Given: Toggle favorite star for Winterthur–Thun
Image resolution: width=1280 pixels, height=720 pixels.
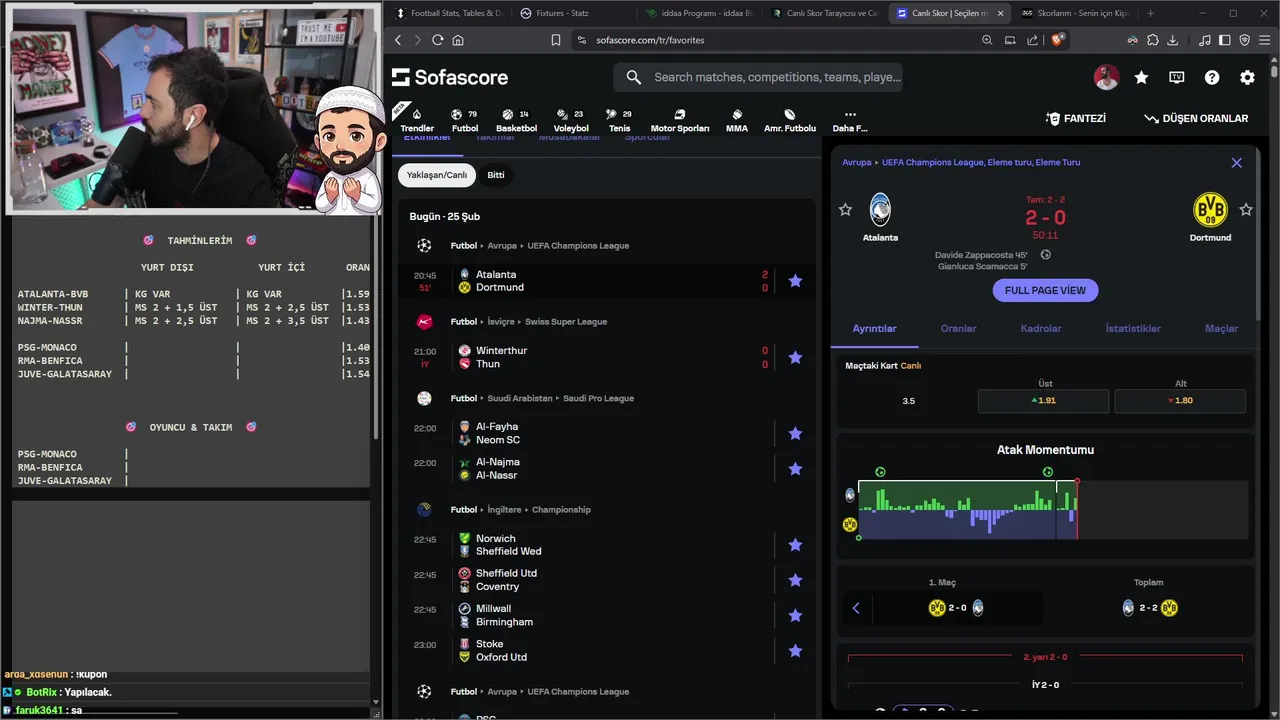Looking at the screenshot, I should [x=795, y=357].
